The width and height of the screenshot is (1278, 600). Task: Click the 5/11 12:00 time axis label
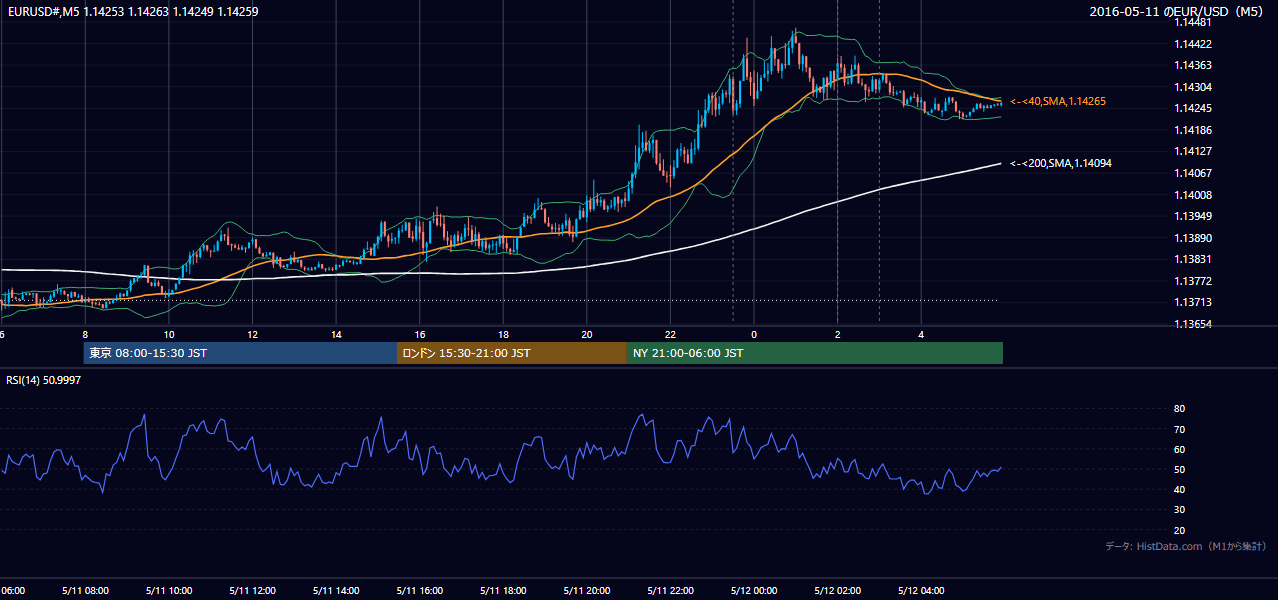point(252,590)
